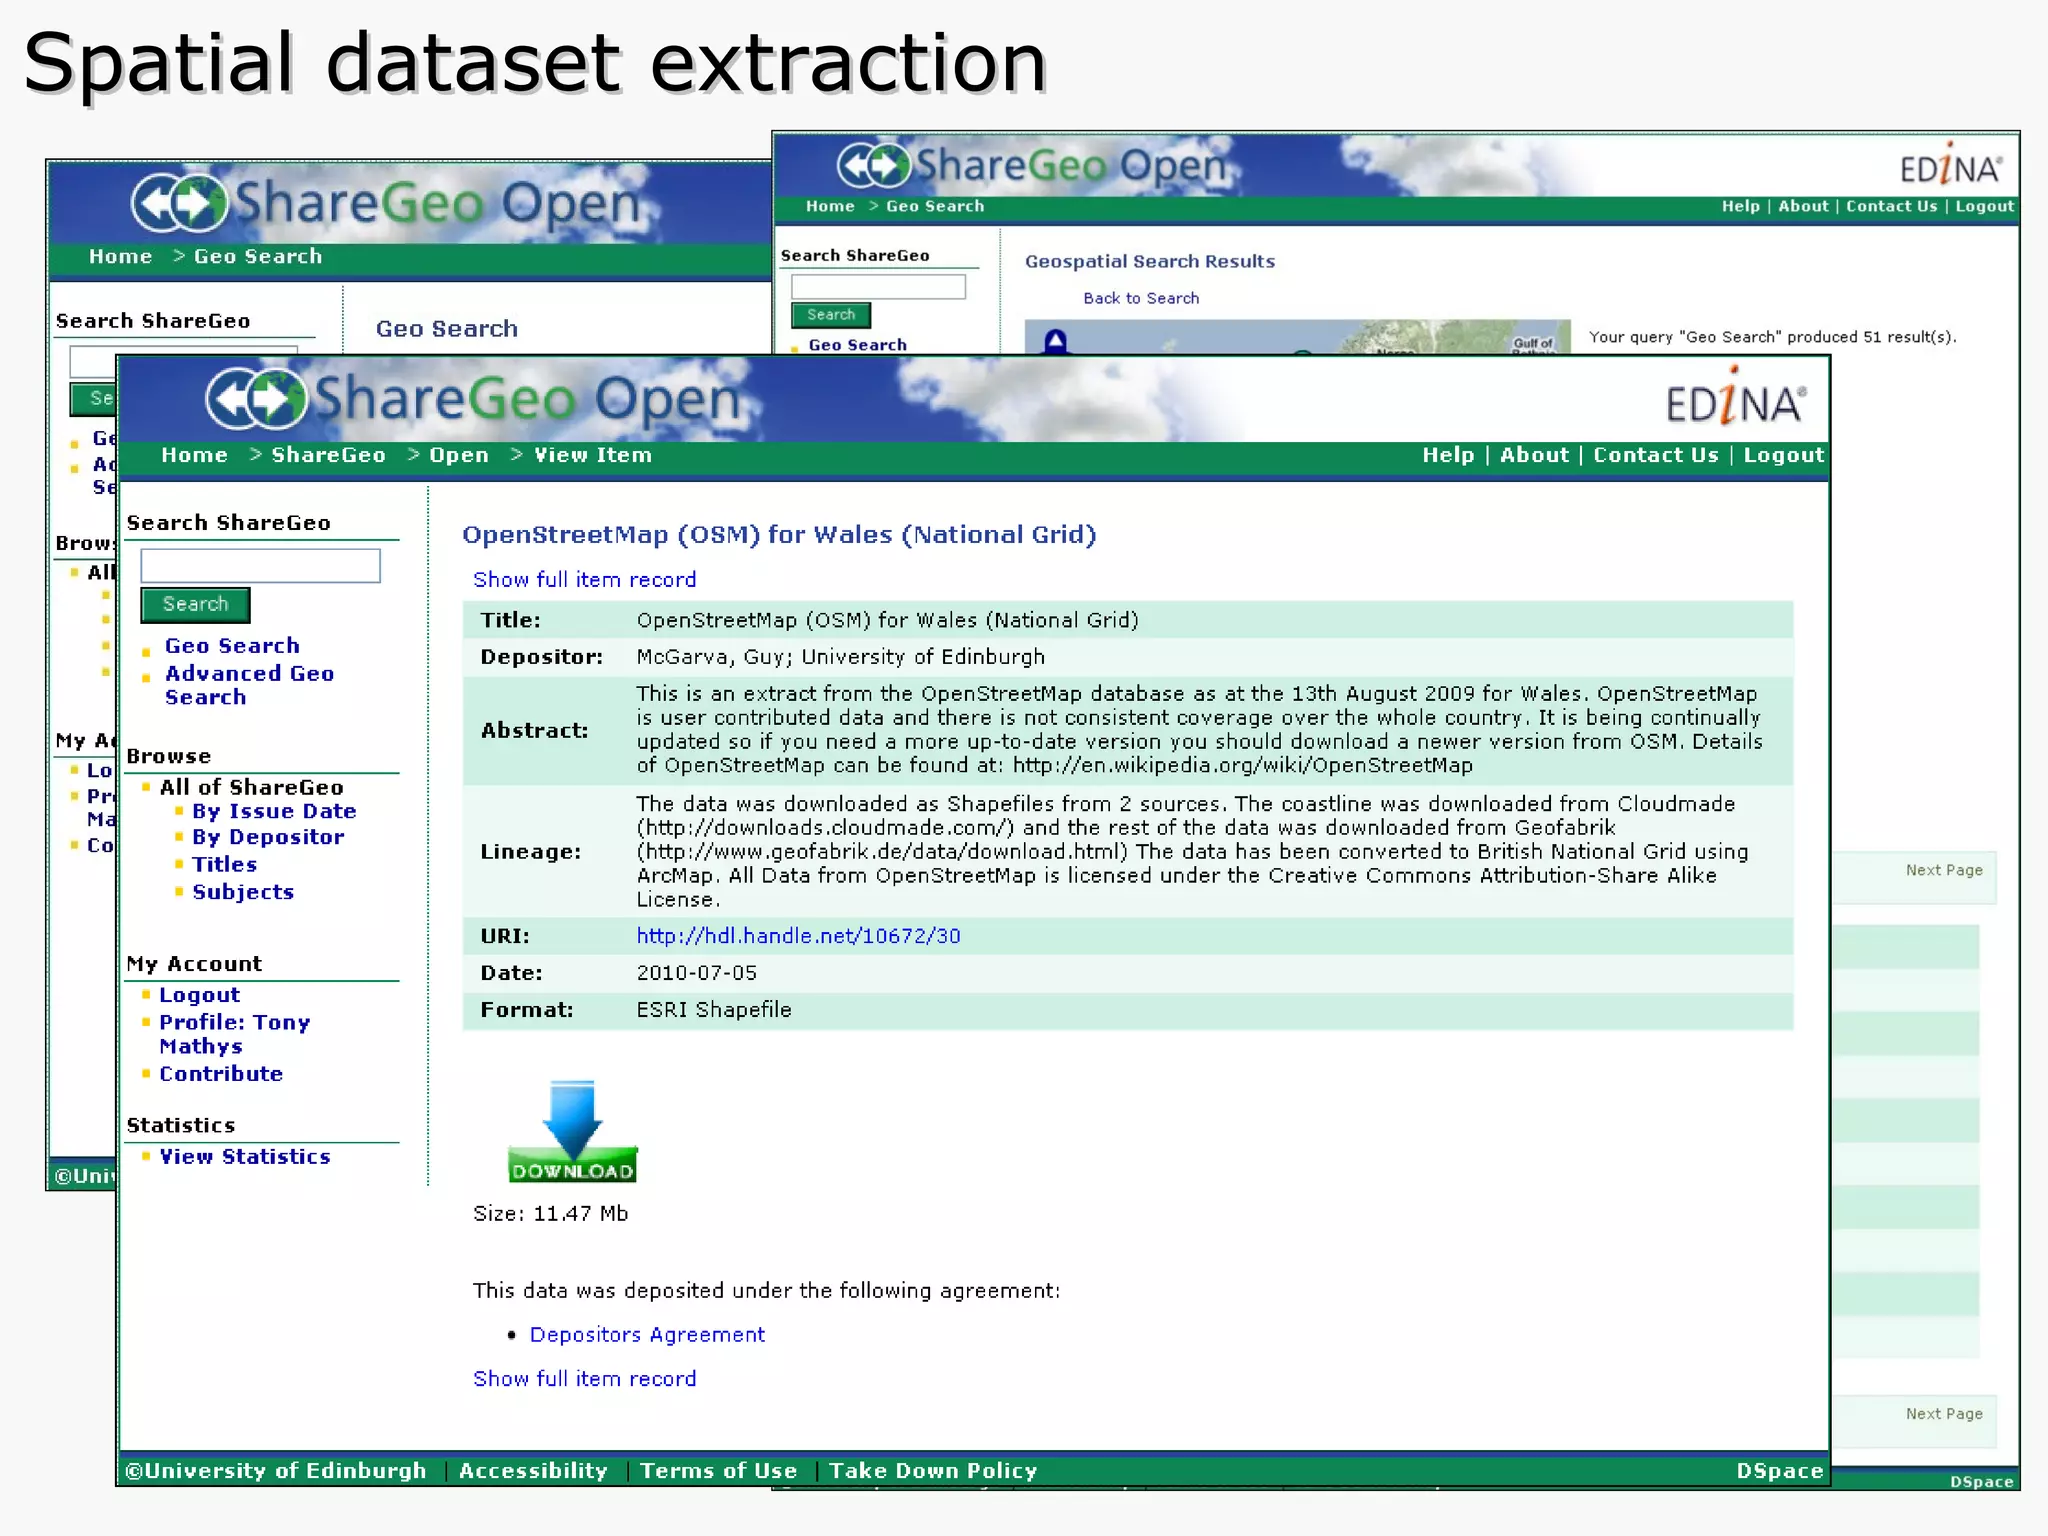This screenshot has height=1536, width=2048.
Task: Click the OpenStreetMap for Wales page heading
Action: (x=779, y=535)
